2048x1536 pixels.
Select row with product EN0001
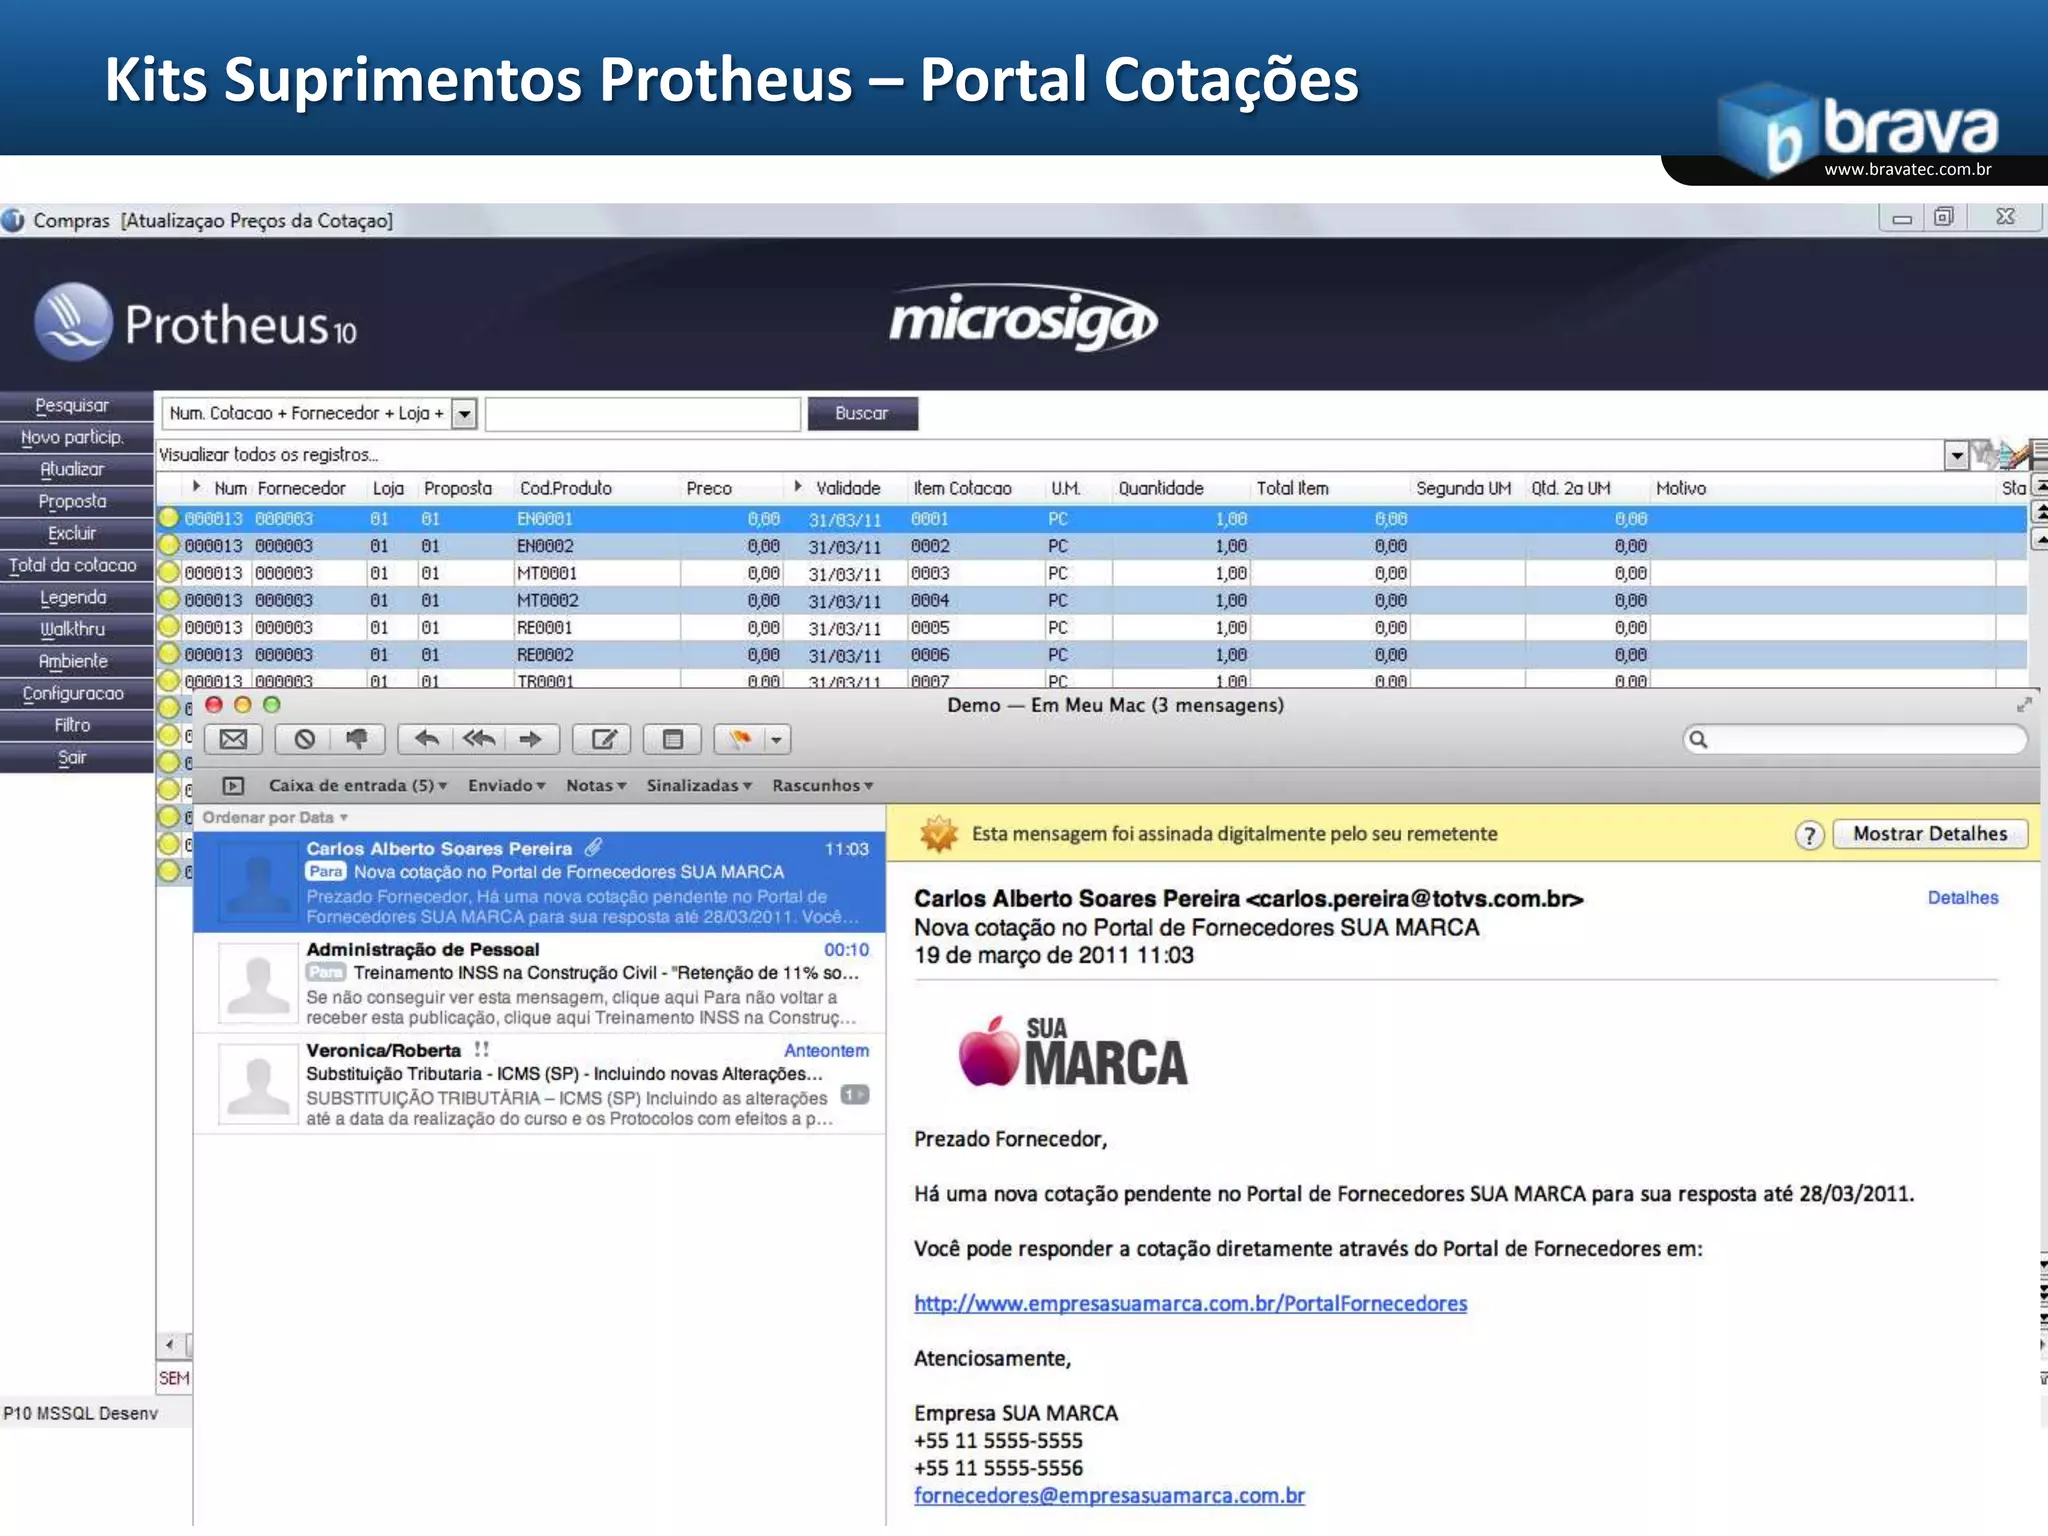point(1092,519)
